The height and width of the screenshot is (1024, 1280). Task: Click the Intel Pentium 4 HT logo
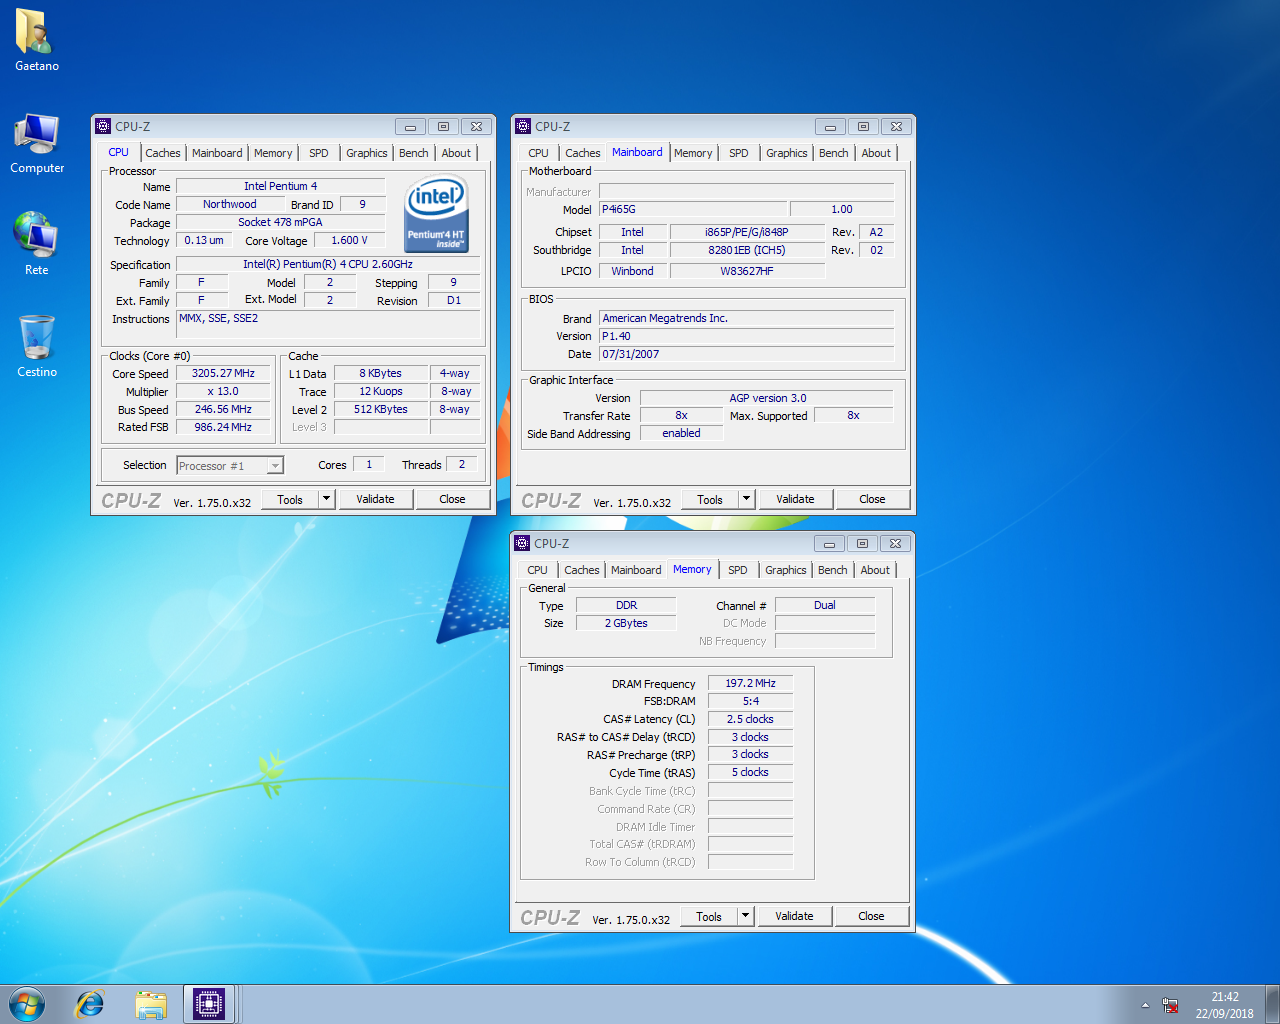click(436, 214)
